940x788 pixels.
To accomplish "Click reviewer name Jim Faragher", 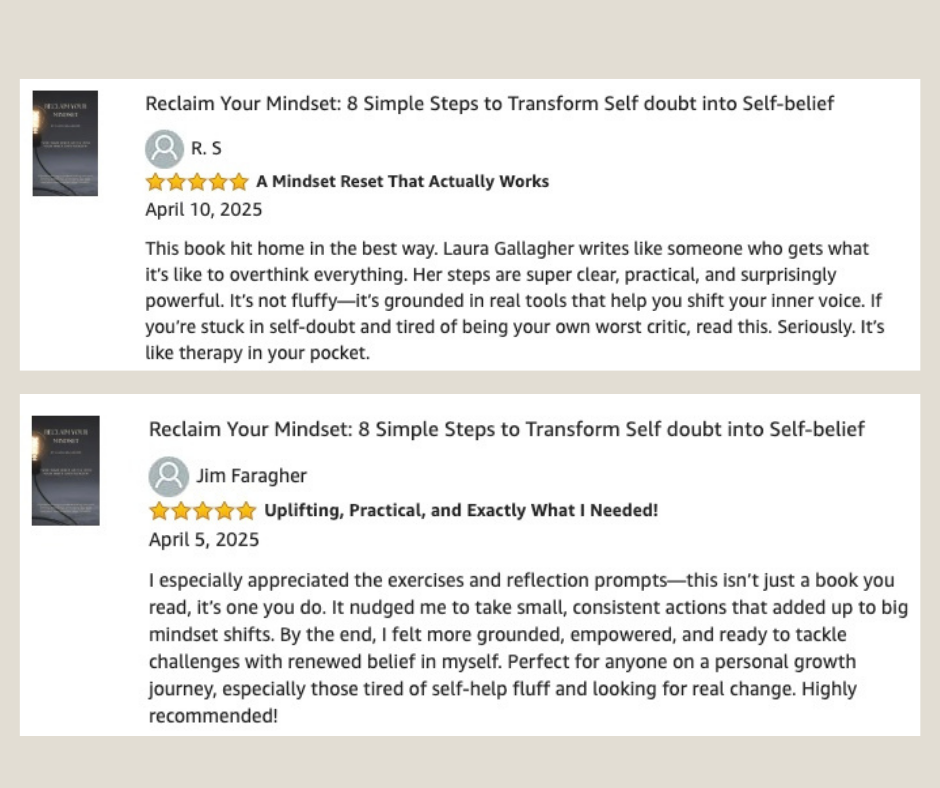I will tap(251, 476).
